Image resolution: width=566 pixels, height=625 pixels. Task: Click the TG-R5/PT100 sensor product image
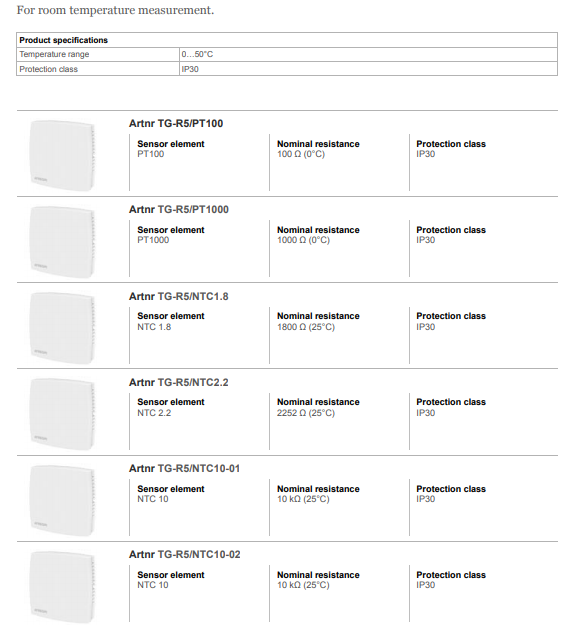click(x=62, y=155)
